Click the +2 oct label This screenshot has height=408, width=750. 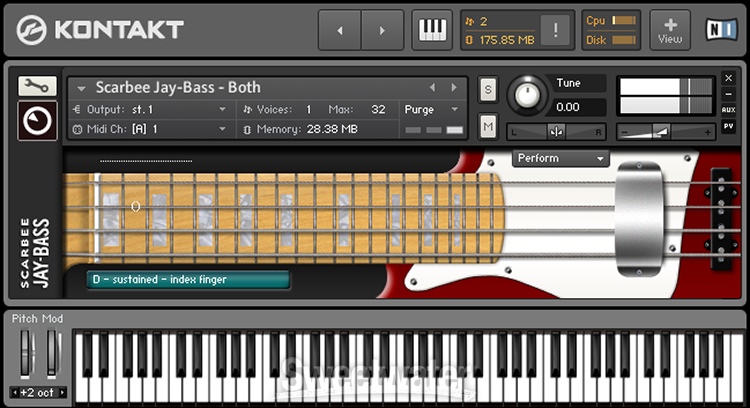pyautogui.click(x=37, y=393)
